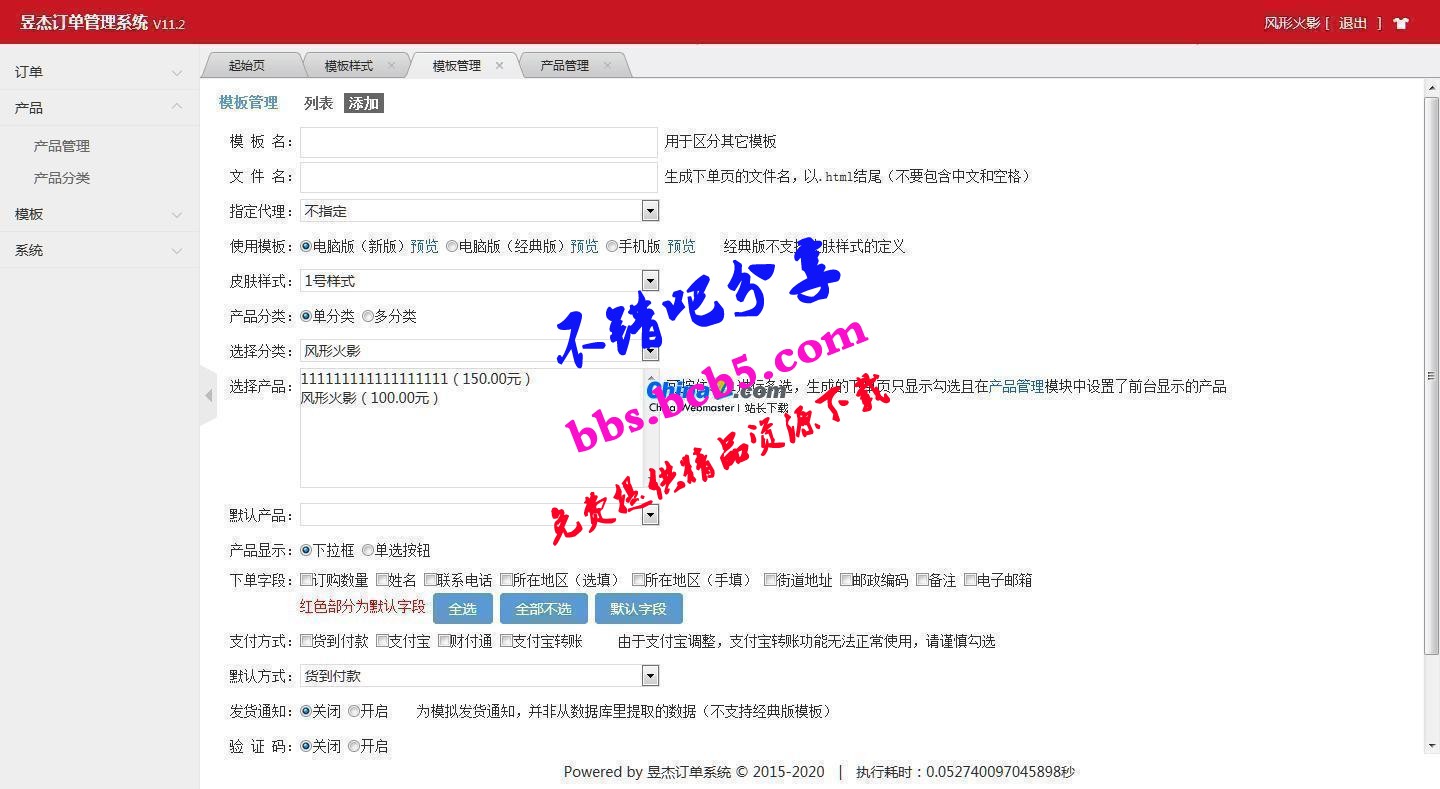Image resolution: width=1440 pixels, height=789 pixels.
Task: Click the 全选 button
Action: [463, 608]
